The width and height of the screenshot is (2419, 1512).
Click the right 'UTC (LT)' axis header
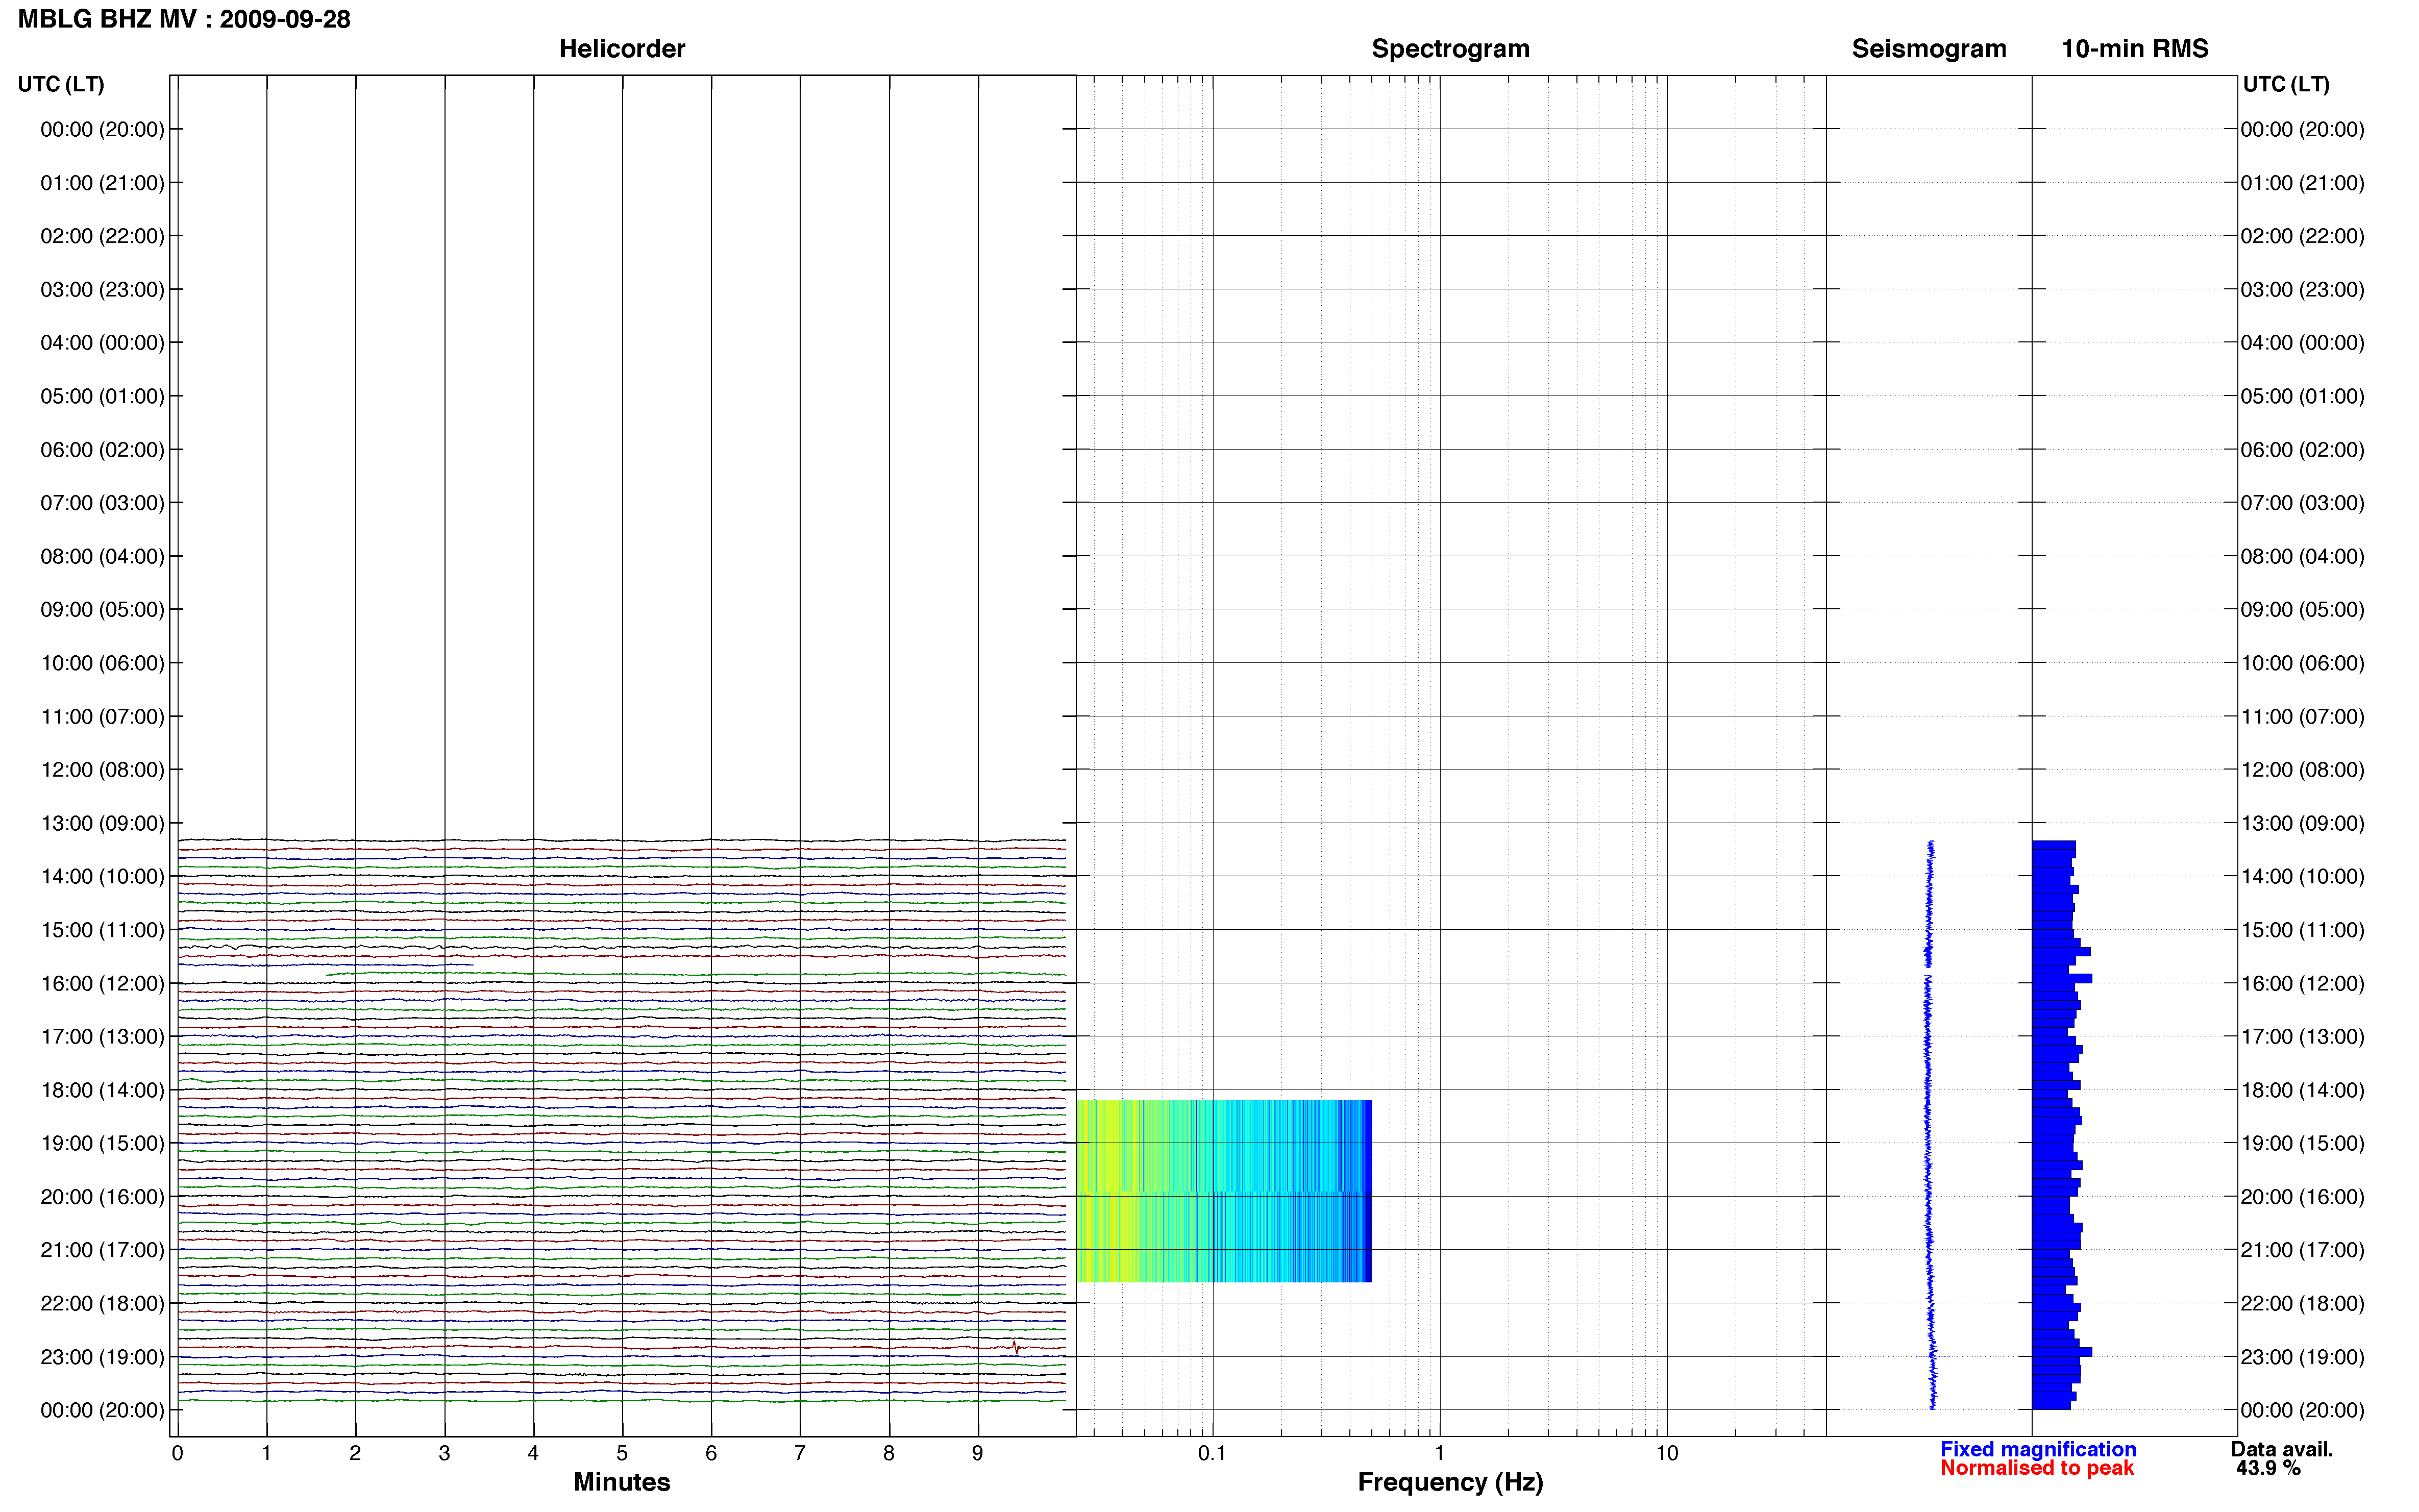[2286, 84]
